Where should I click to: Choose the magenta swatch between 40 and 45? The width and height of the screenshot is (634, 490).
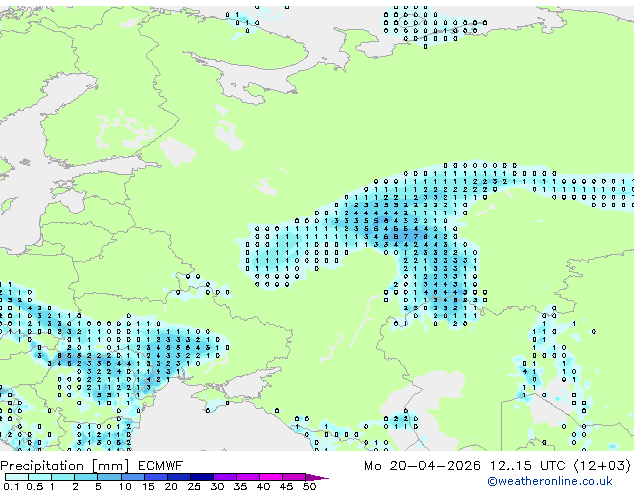[271, 477]
